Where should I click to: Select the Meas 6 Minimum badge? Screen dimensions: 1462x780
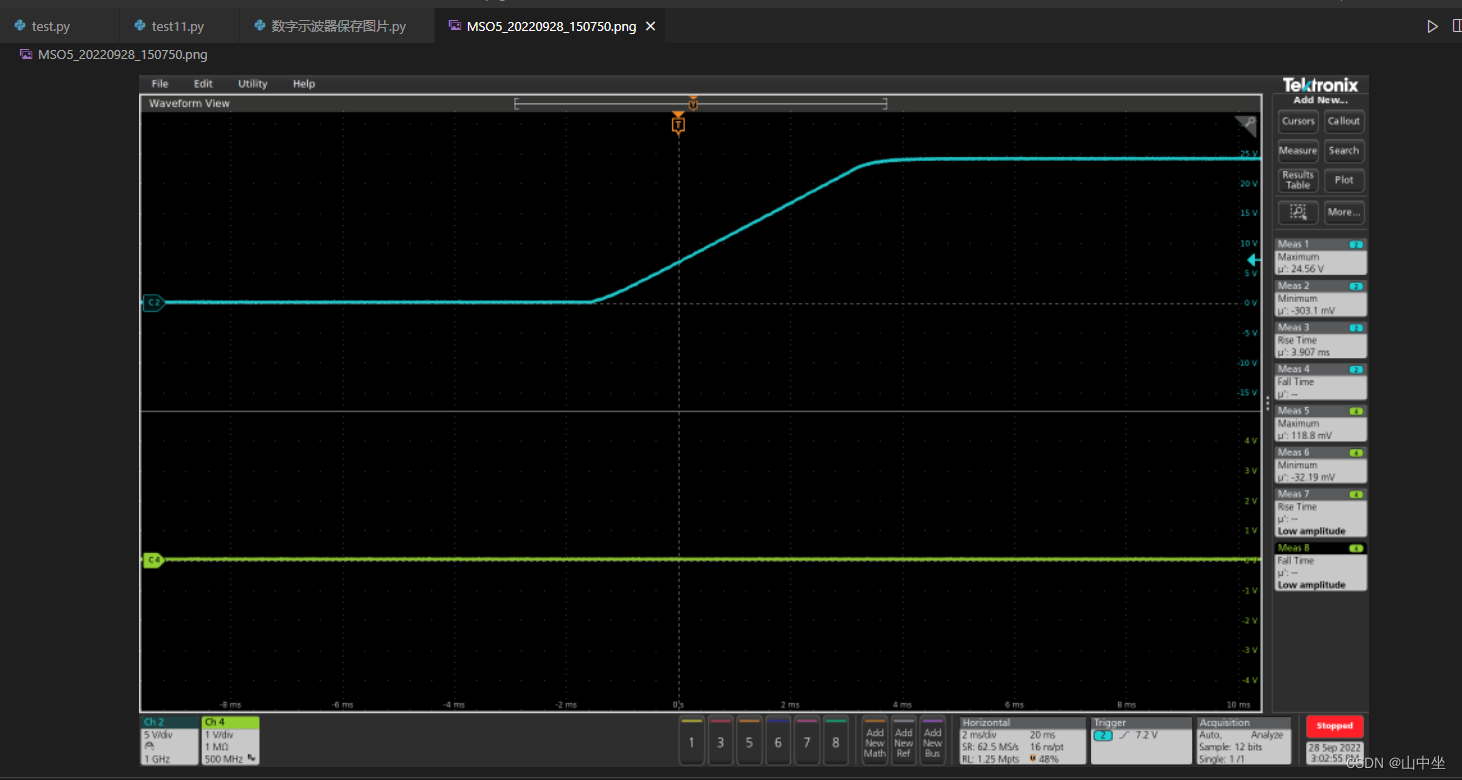coord(1320,465)
